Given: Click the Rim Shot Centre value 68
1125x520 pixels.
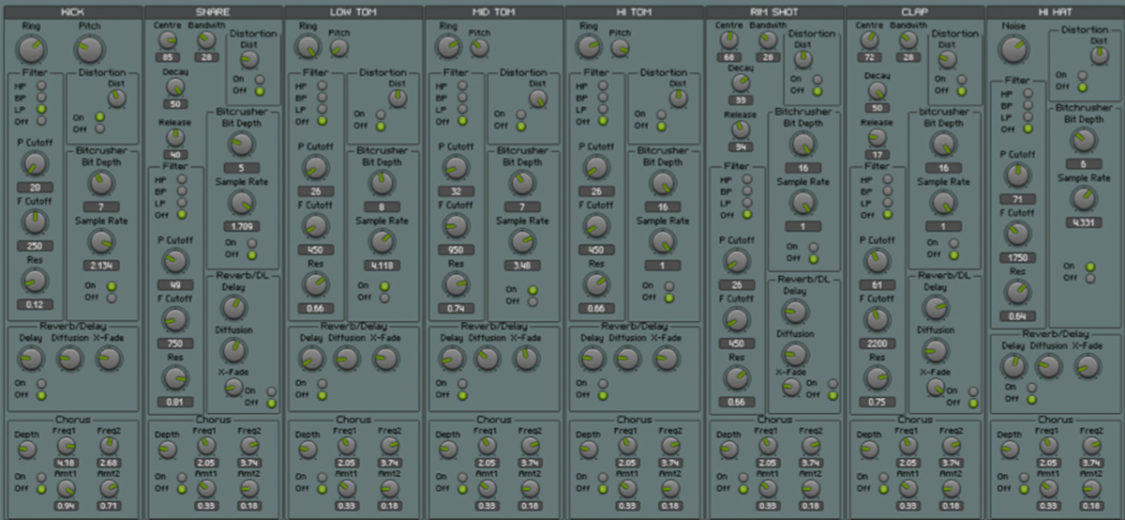Looking at the screenshot, I should coord(729,57).
